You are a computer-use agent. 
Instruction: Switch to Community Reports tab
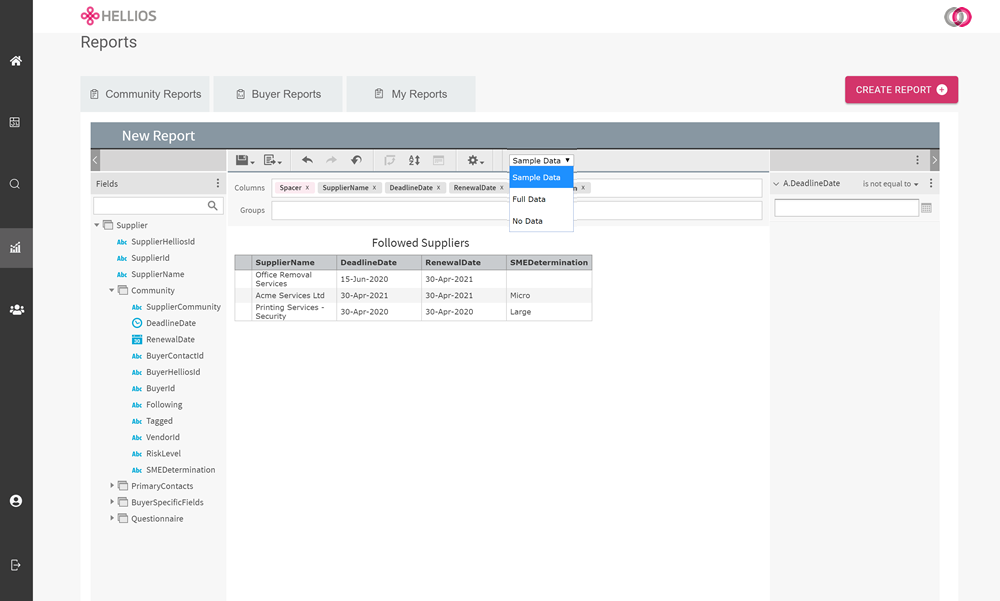coord(145,94)
